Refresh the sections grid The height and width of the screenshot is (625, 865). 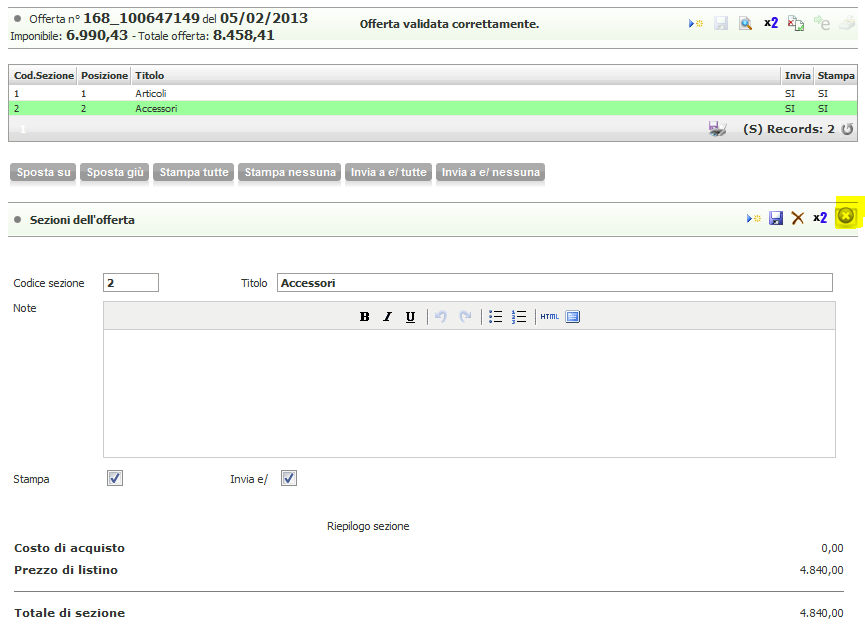point(847,129)
